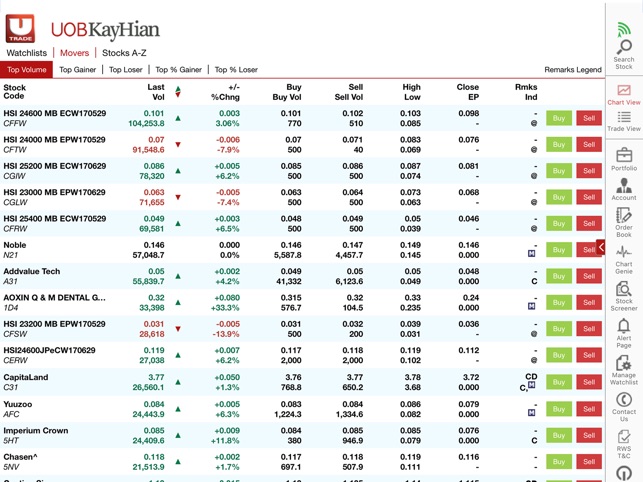Click the M remark icon for CapitaLand
This screenshot has width=643, height=482.
click(531, 385)
